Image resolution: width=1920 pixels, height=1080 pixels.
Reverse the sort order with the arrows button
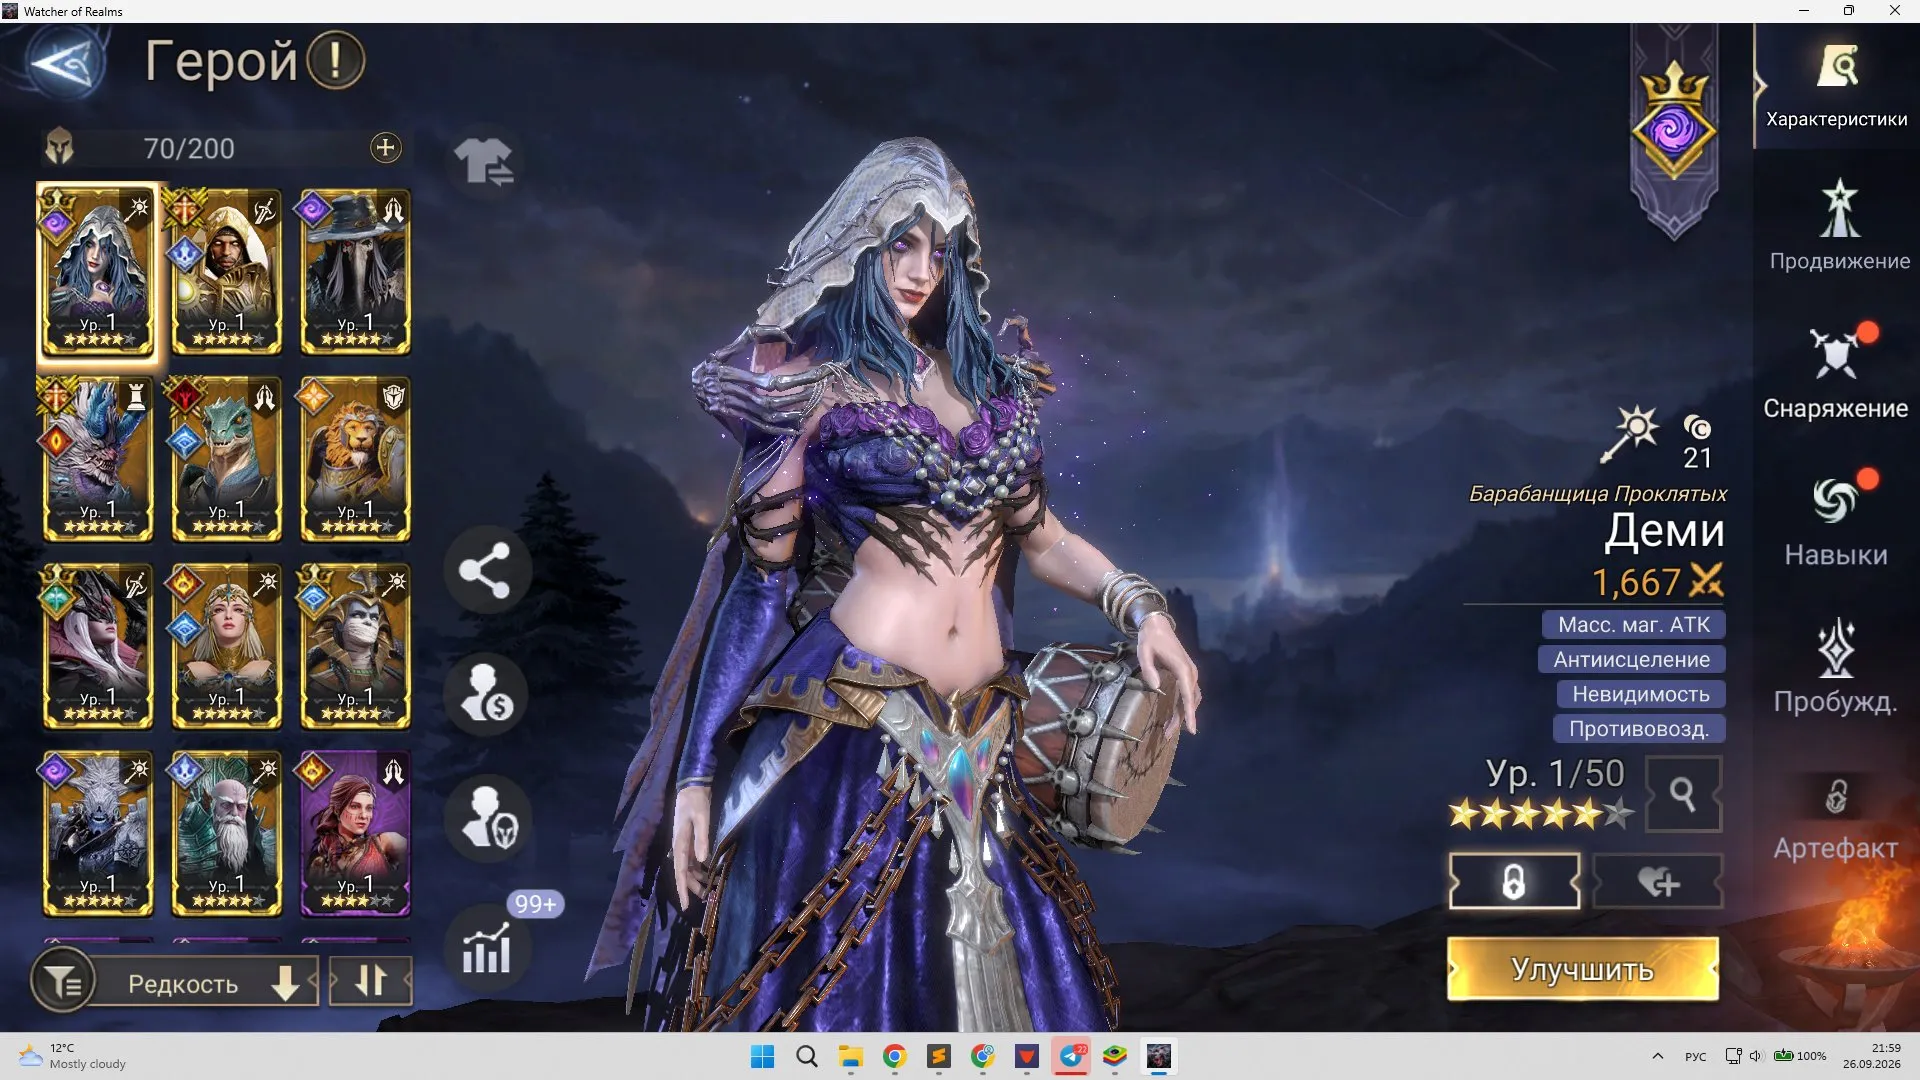tap(370, 981)
